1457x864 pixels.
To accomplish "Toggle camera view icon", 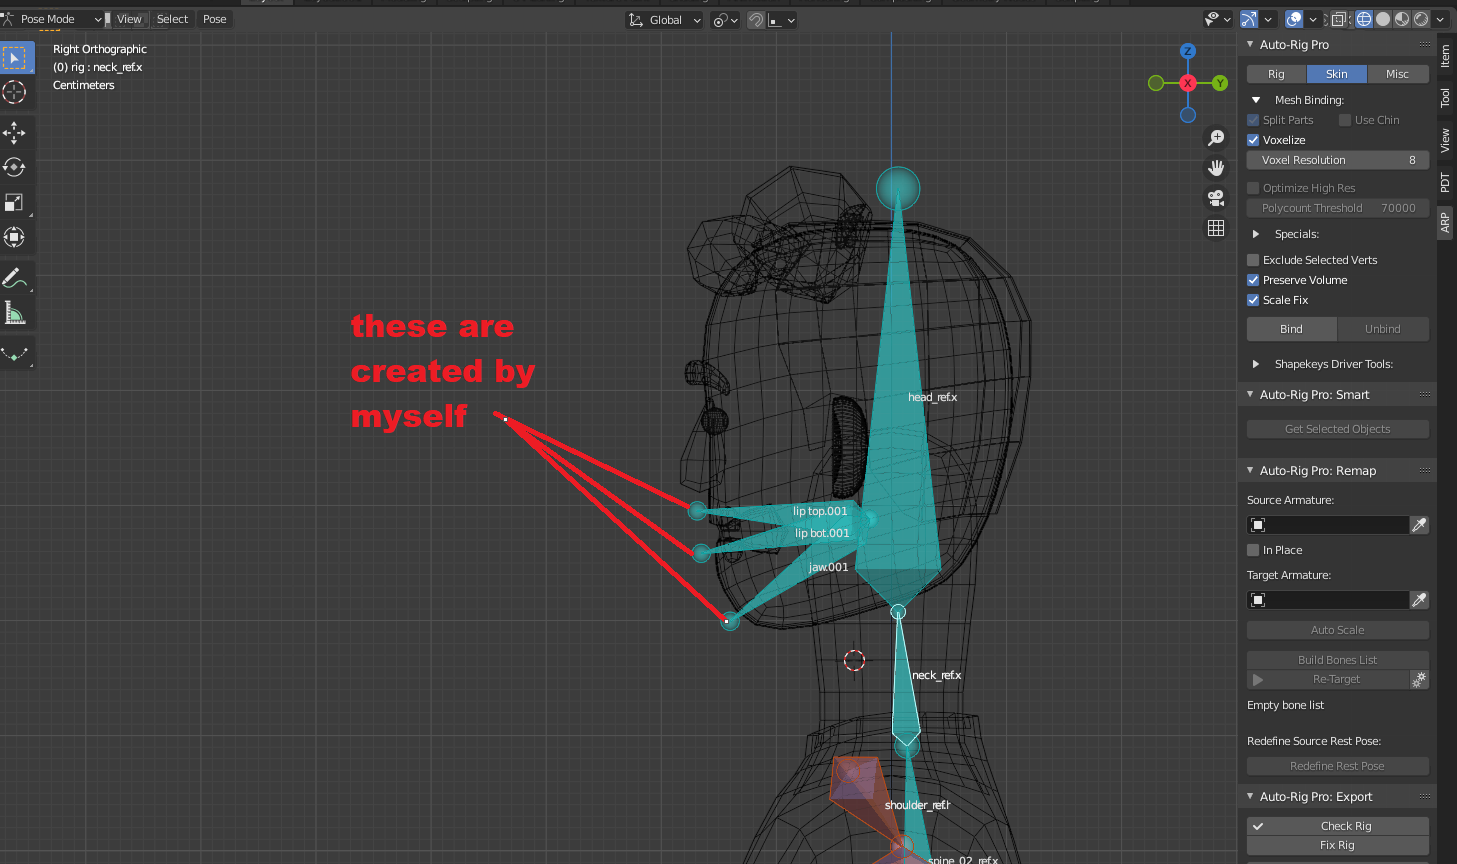I will [x=1216, y=198].
